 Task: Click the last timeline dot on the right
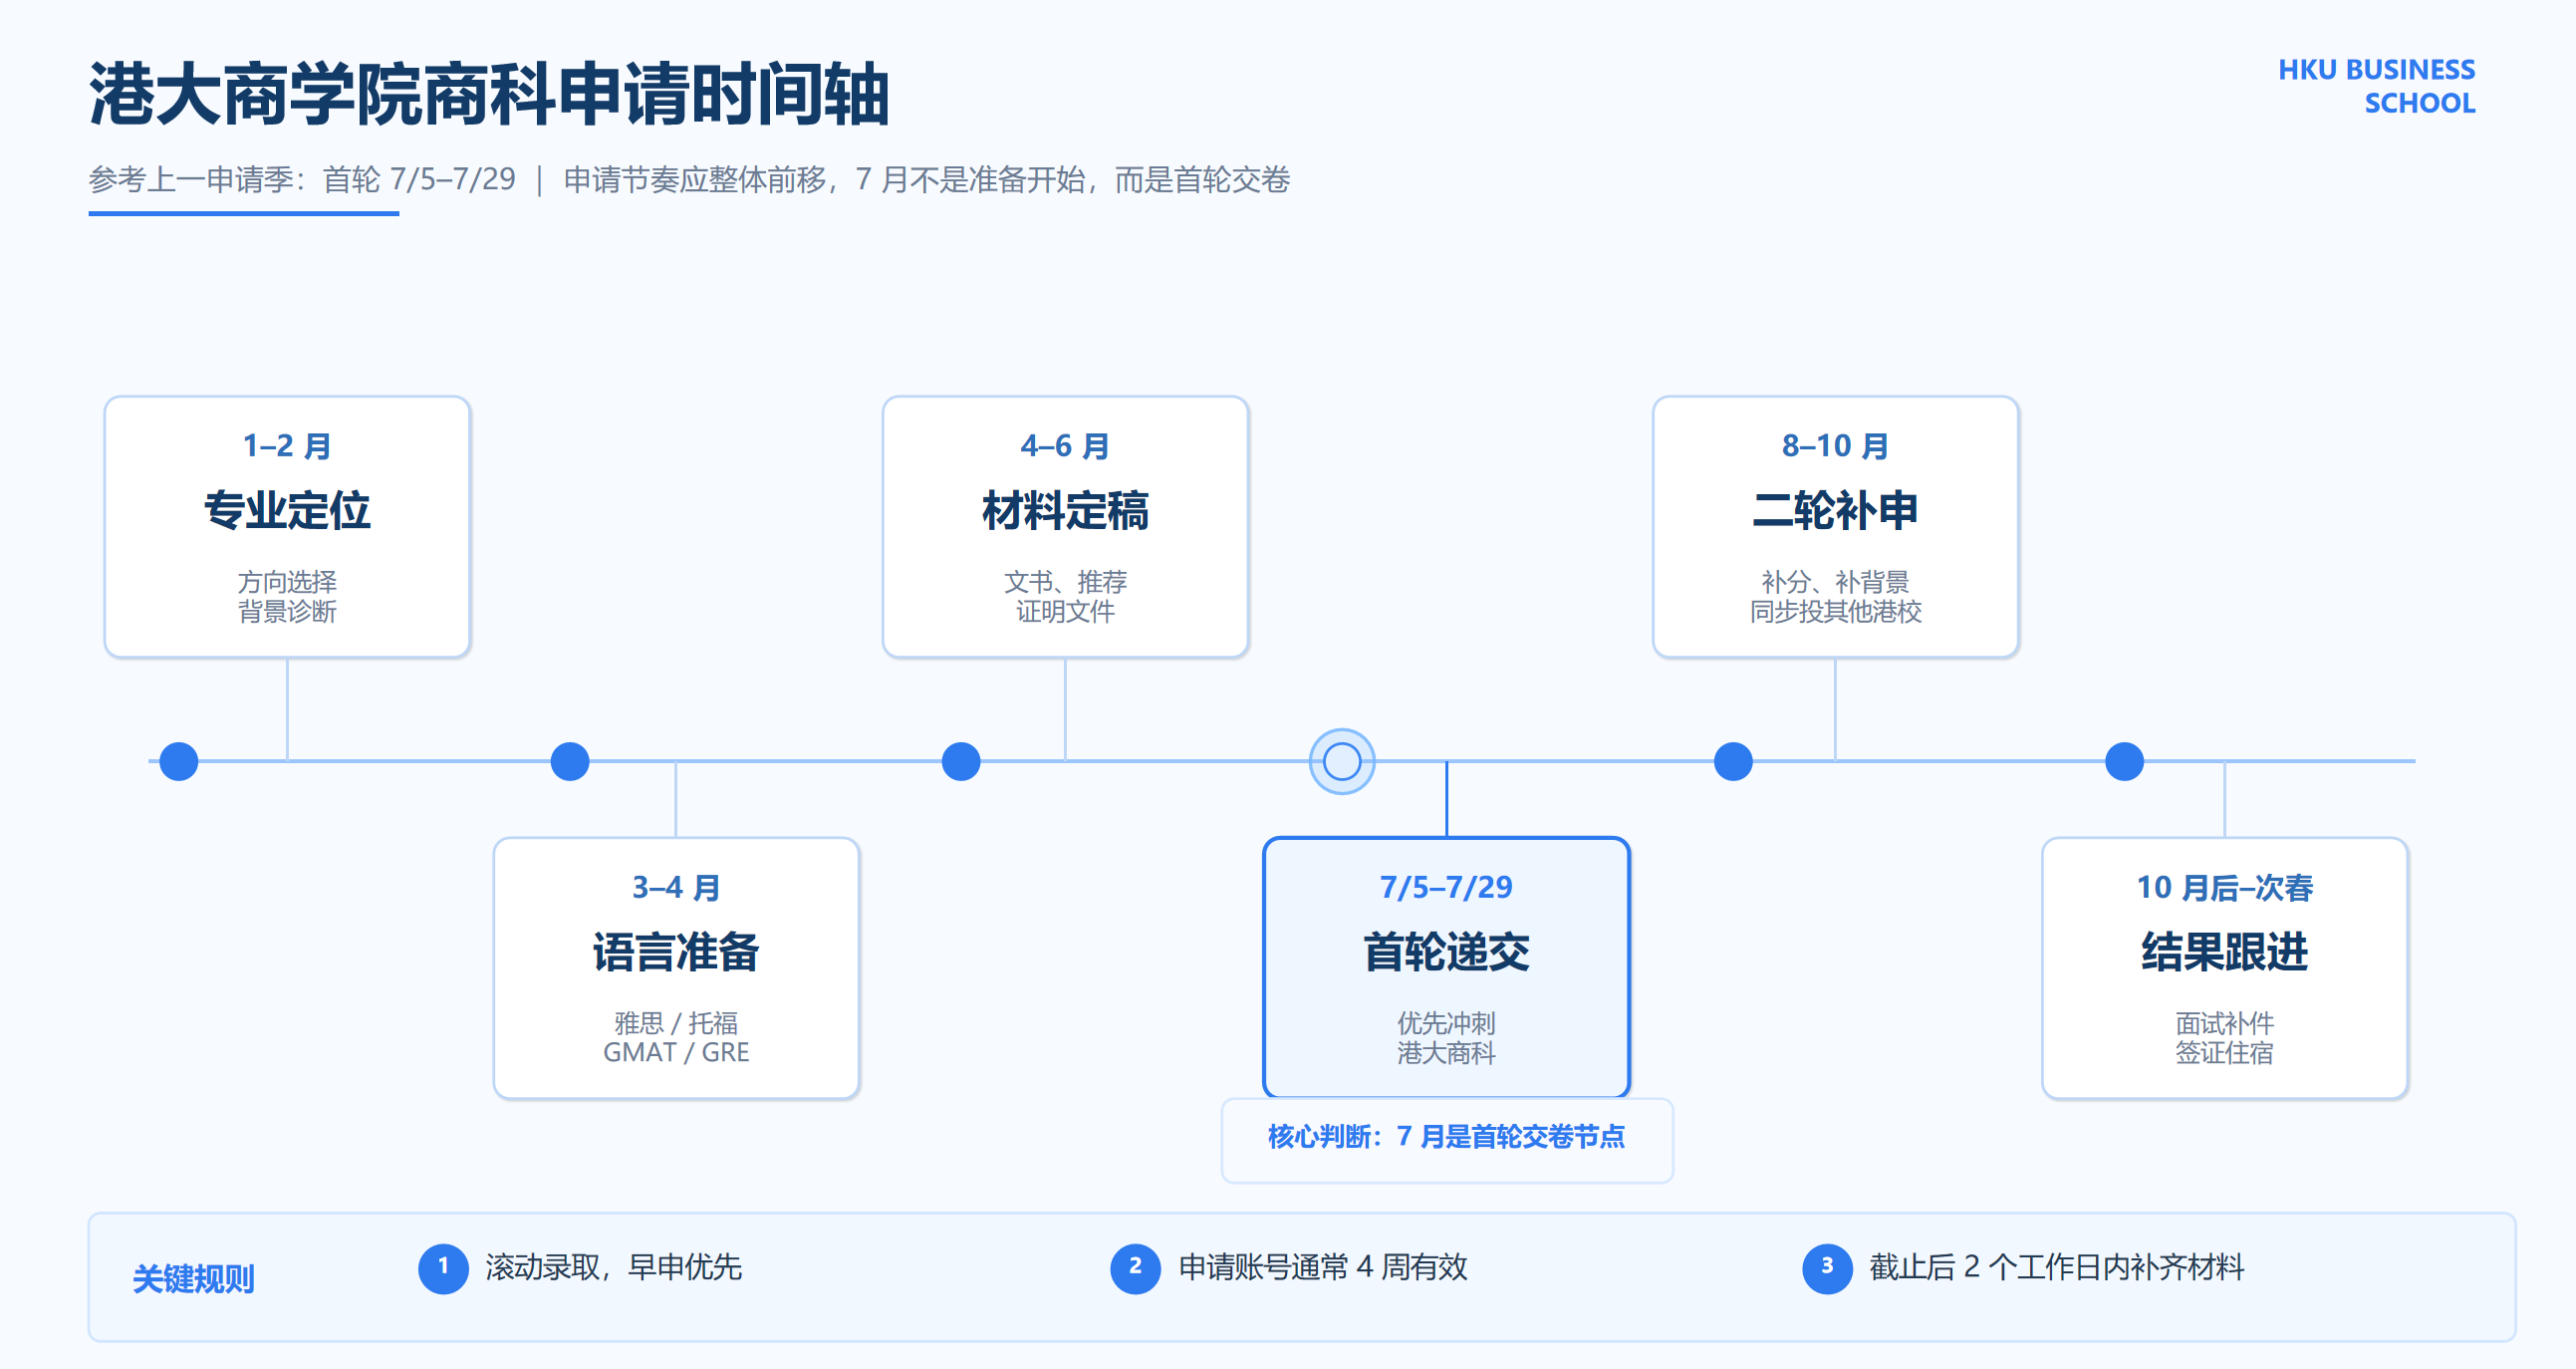2124,761
